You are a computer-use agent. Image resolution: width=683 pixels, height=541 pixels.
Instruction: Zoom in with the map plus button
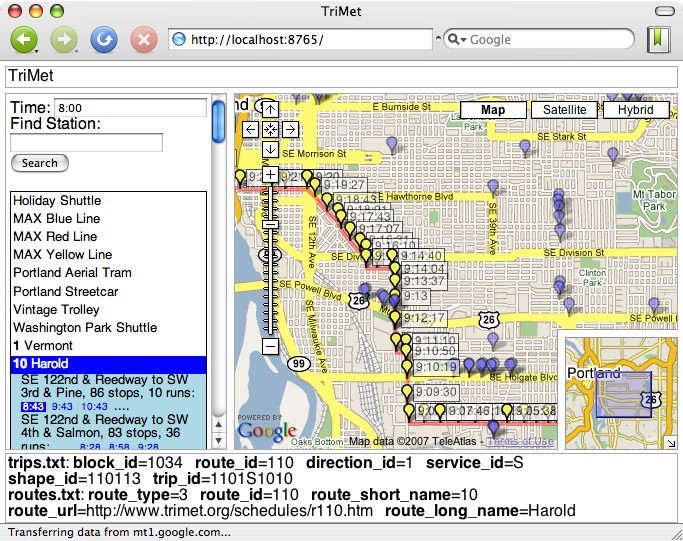[269, 174]
